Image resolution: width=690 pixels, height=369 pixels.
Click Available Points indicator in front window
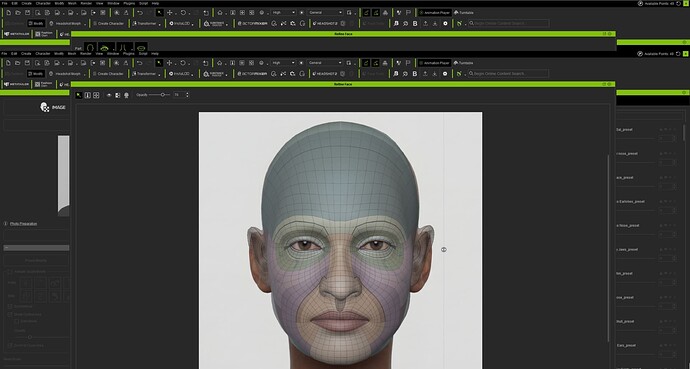coord(656,54)
